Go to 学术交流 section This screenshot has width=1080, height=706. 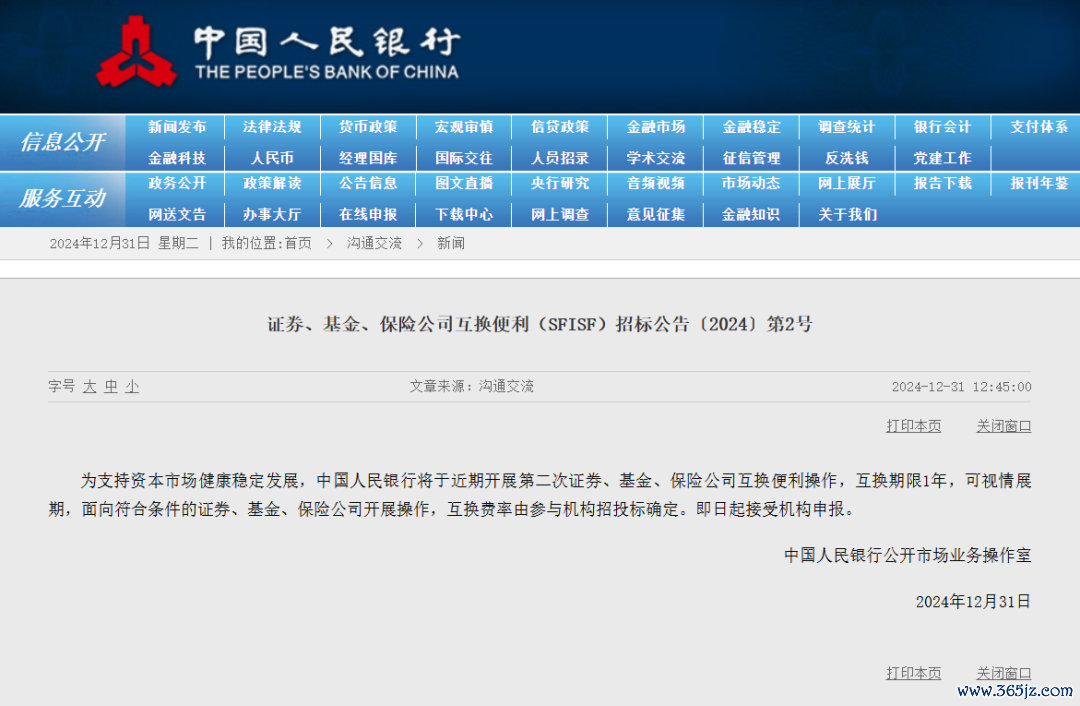coord(656,158)
